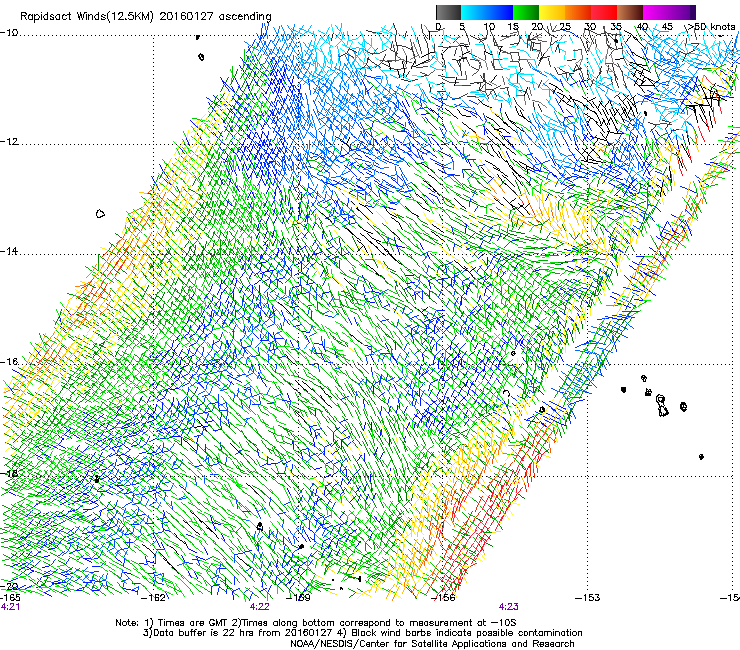Click the orange 25-30 knots legend color
Viewport: 740px width, 650px height.
tap(578, 12)
